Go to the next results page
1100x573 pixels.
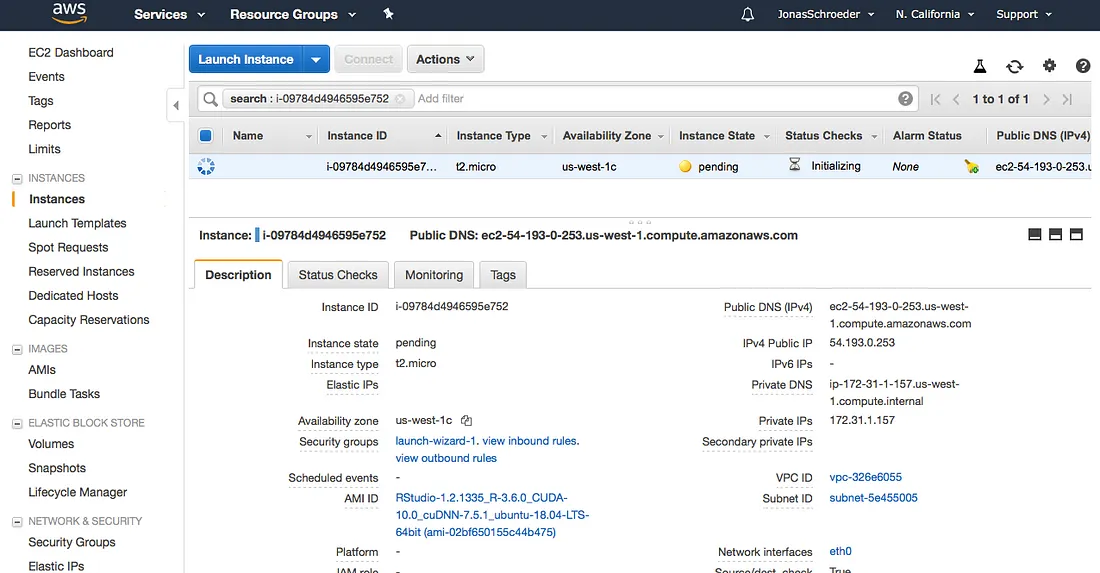click(x=1046, y=100)
